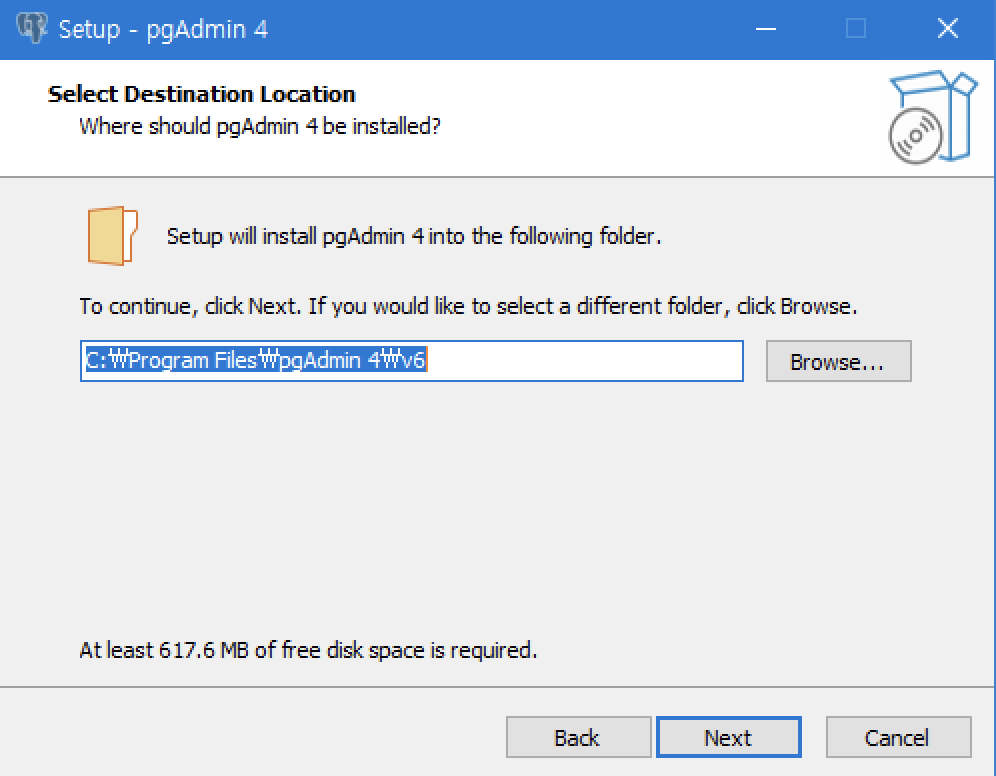This screenshot has width=996, height=776.
Task: Click the disabled maximize button
Action: [856, 29]
